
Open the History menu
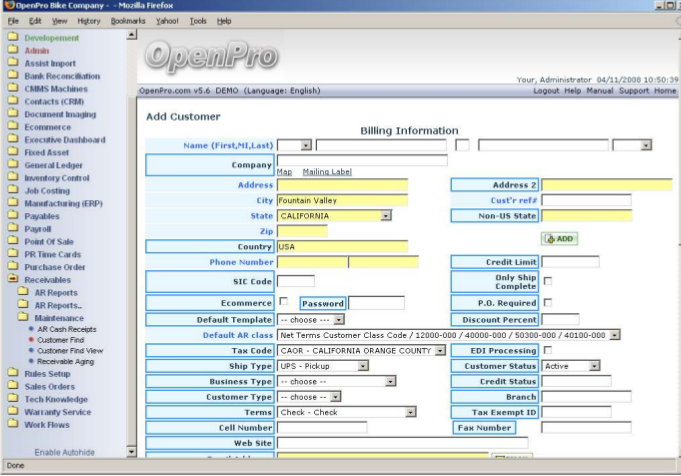89,20
